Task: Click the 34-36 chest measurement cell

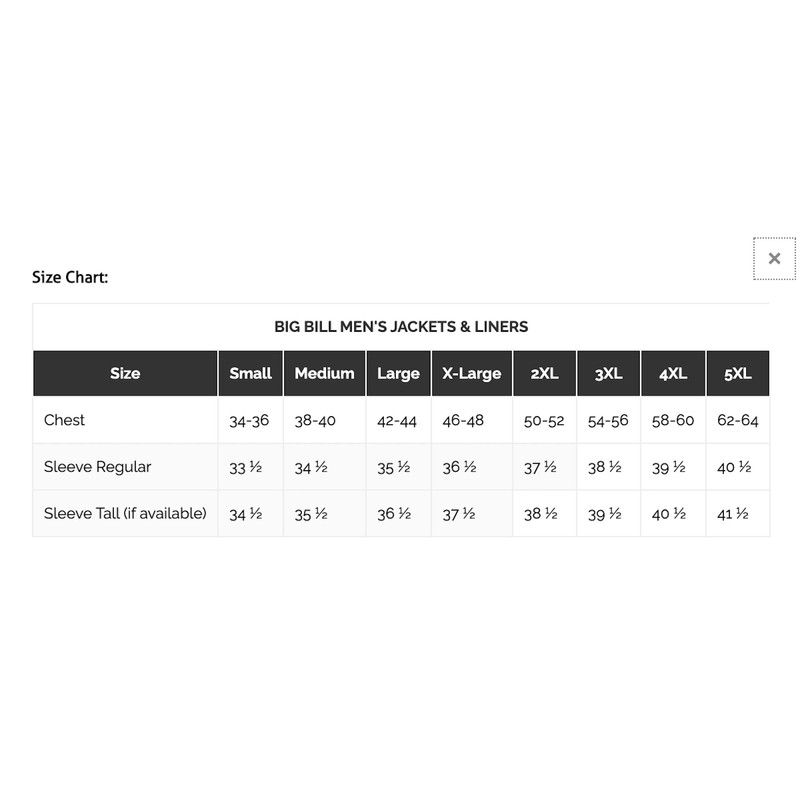Action: pyautogui.click(x=249, y=421)
